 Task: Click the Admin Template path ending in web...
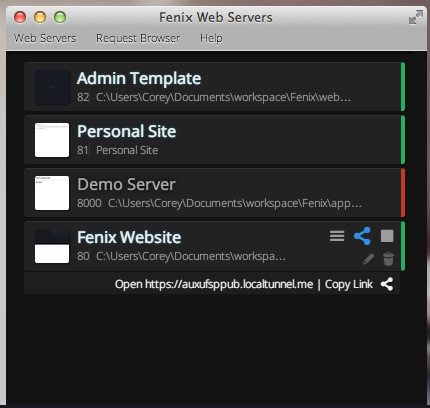click(223, 97)
